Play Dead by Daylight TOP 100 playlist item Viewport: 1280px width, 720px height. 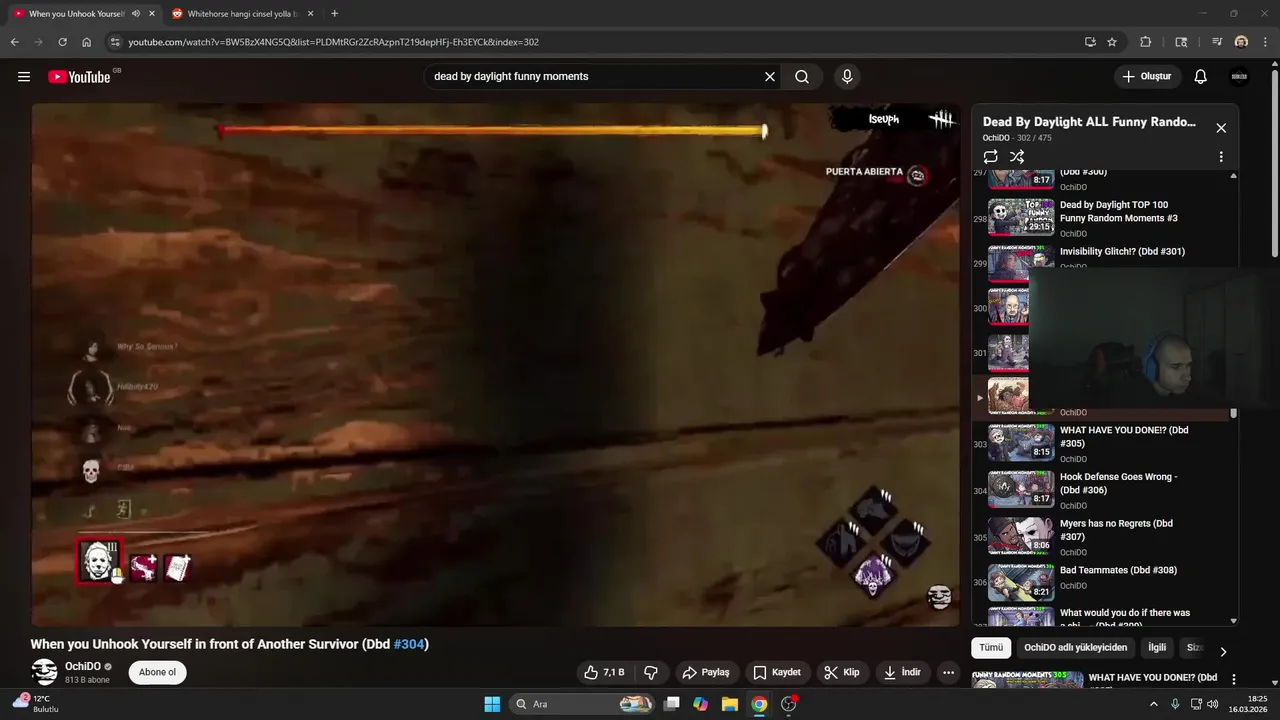1100,217
